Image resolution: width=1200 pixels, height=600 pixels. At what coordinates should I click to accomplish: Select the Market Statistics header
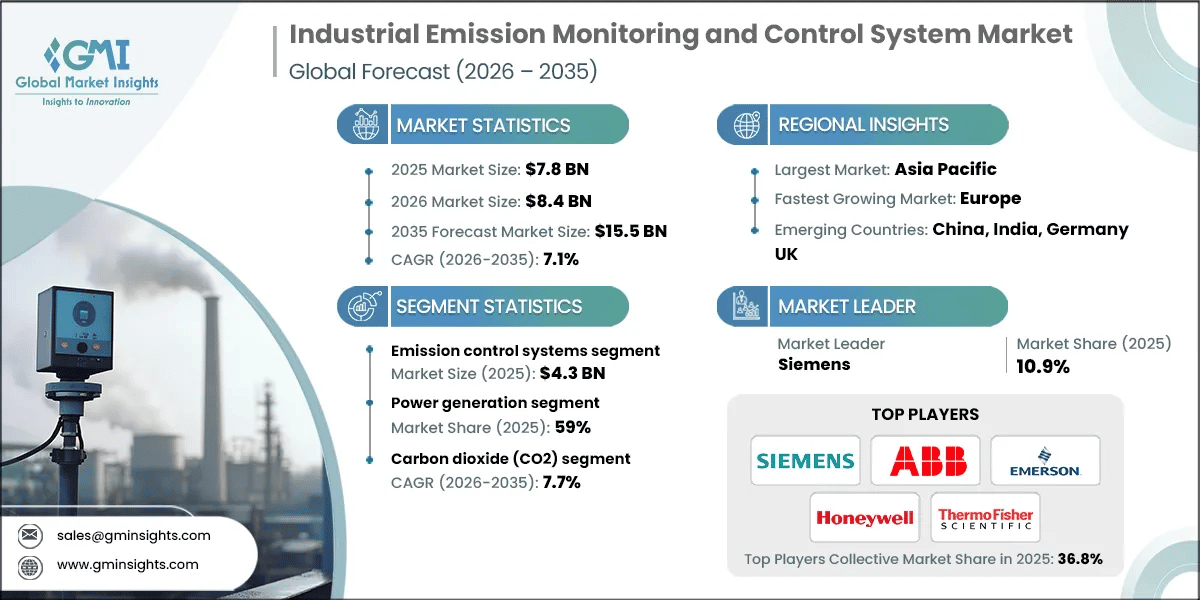tap(483, 125)
